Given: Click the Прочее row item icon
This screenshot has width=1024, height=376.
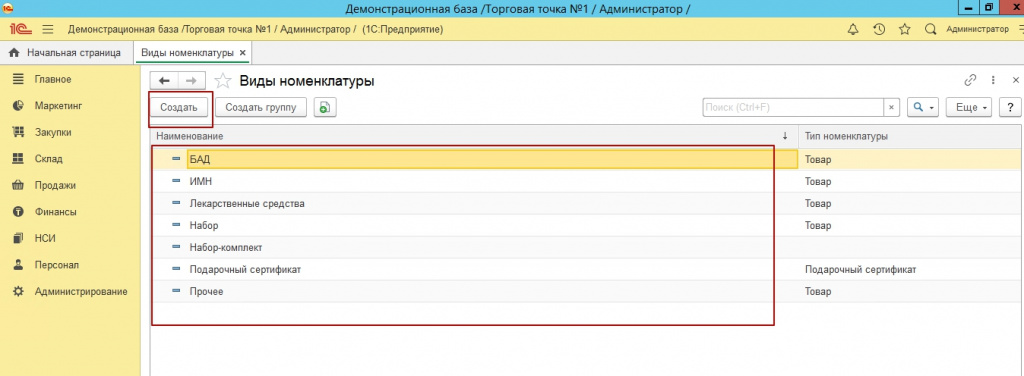Looking at the screenshot, I should (176, 292).
